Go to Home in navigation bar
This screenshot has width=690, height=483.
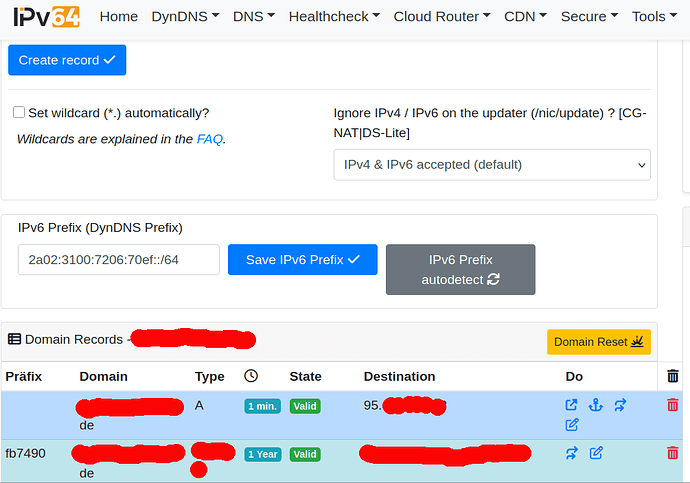(x=119, y=17)
